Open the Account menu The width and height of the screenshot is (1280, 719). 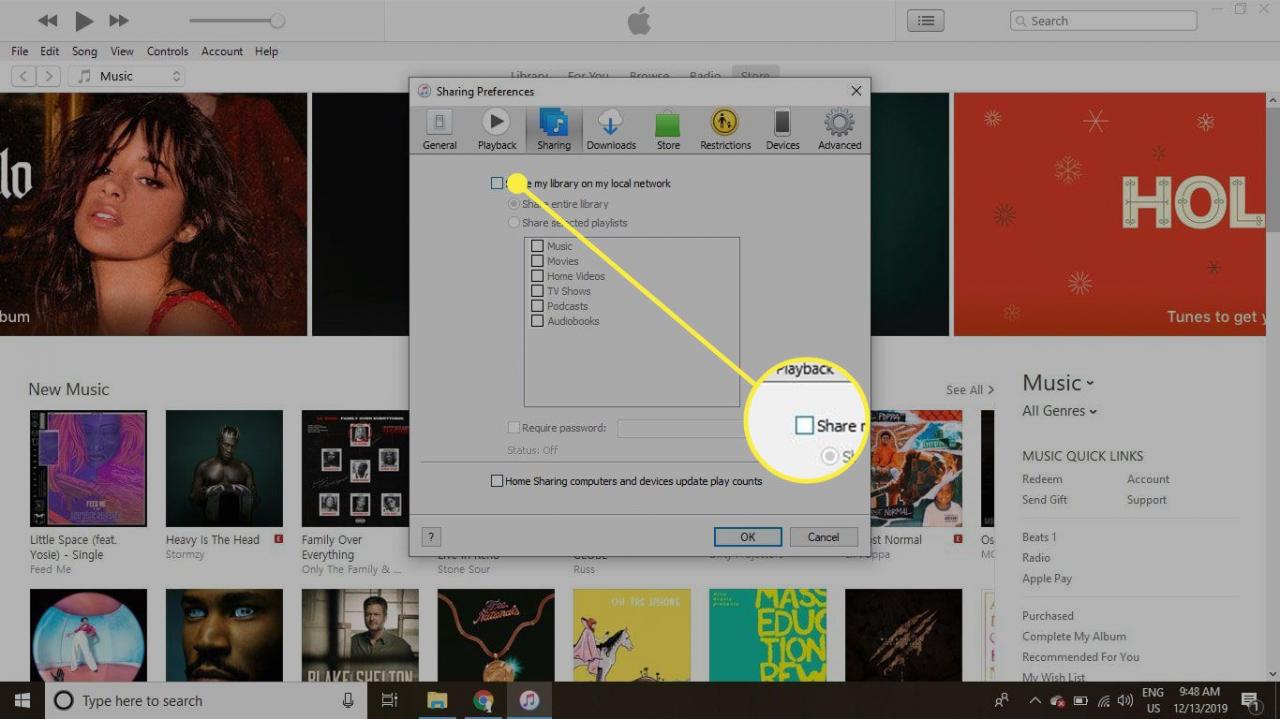222,51
